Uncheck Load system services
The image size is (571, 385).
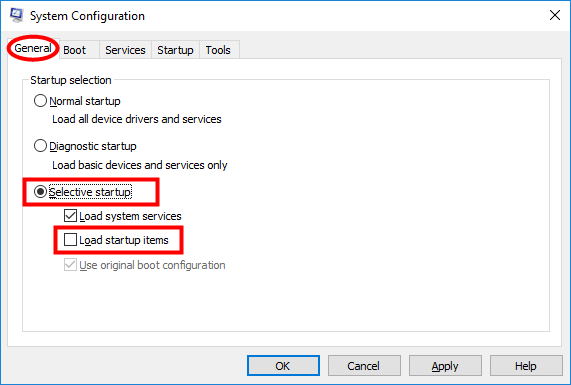[x=70, y=216]
